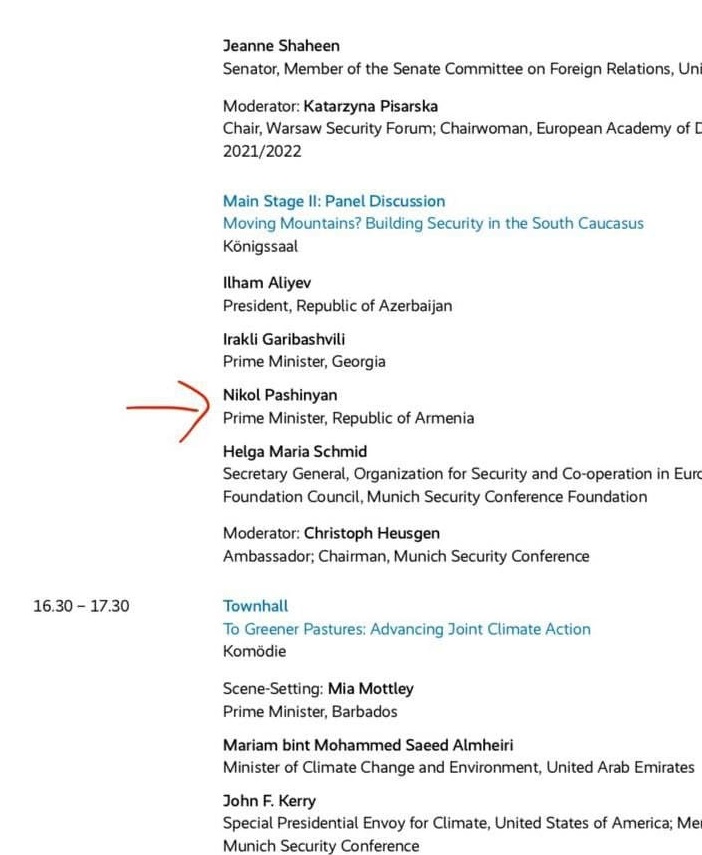
Task: Select moderator name Christoph Heusgen
Action: pos(371,533)
